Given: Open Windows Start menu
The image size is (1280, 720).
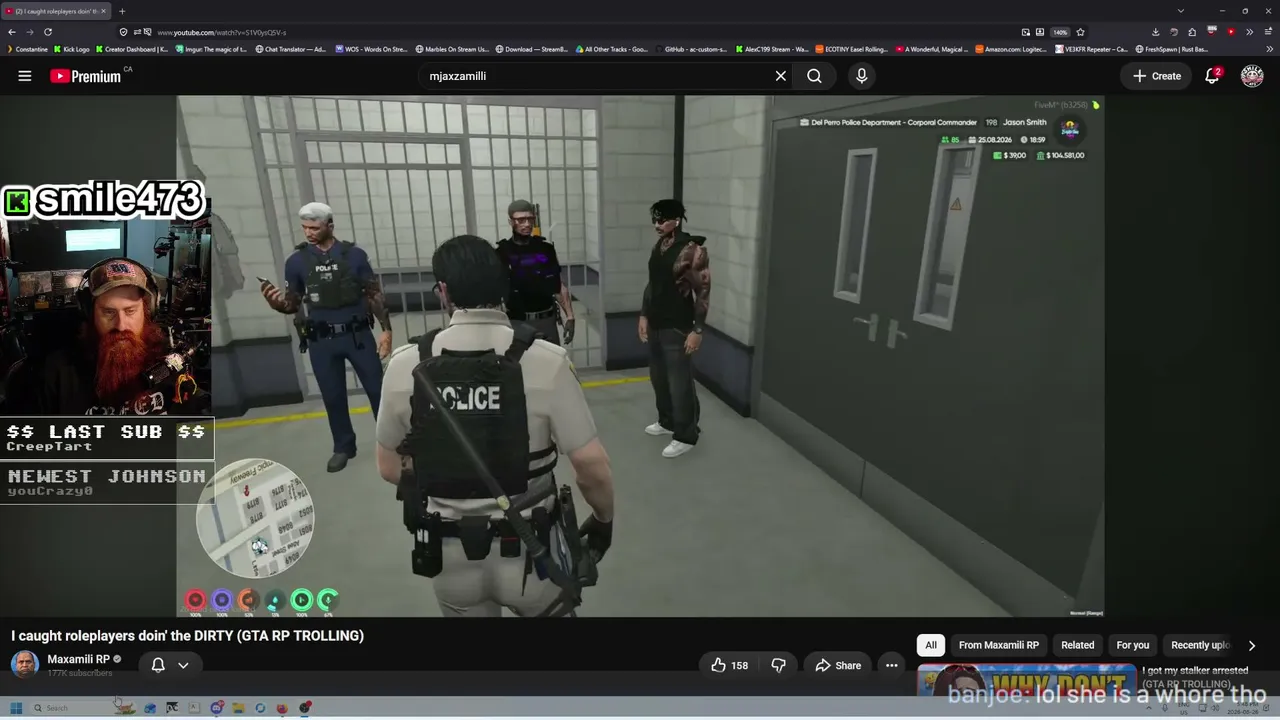Looking at the screenshot, I should click(15, 708).
